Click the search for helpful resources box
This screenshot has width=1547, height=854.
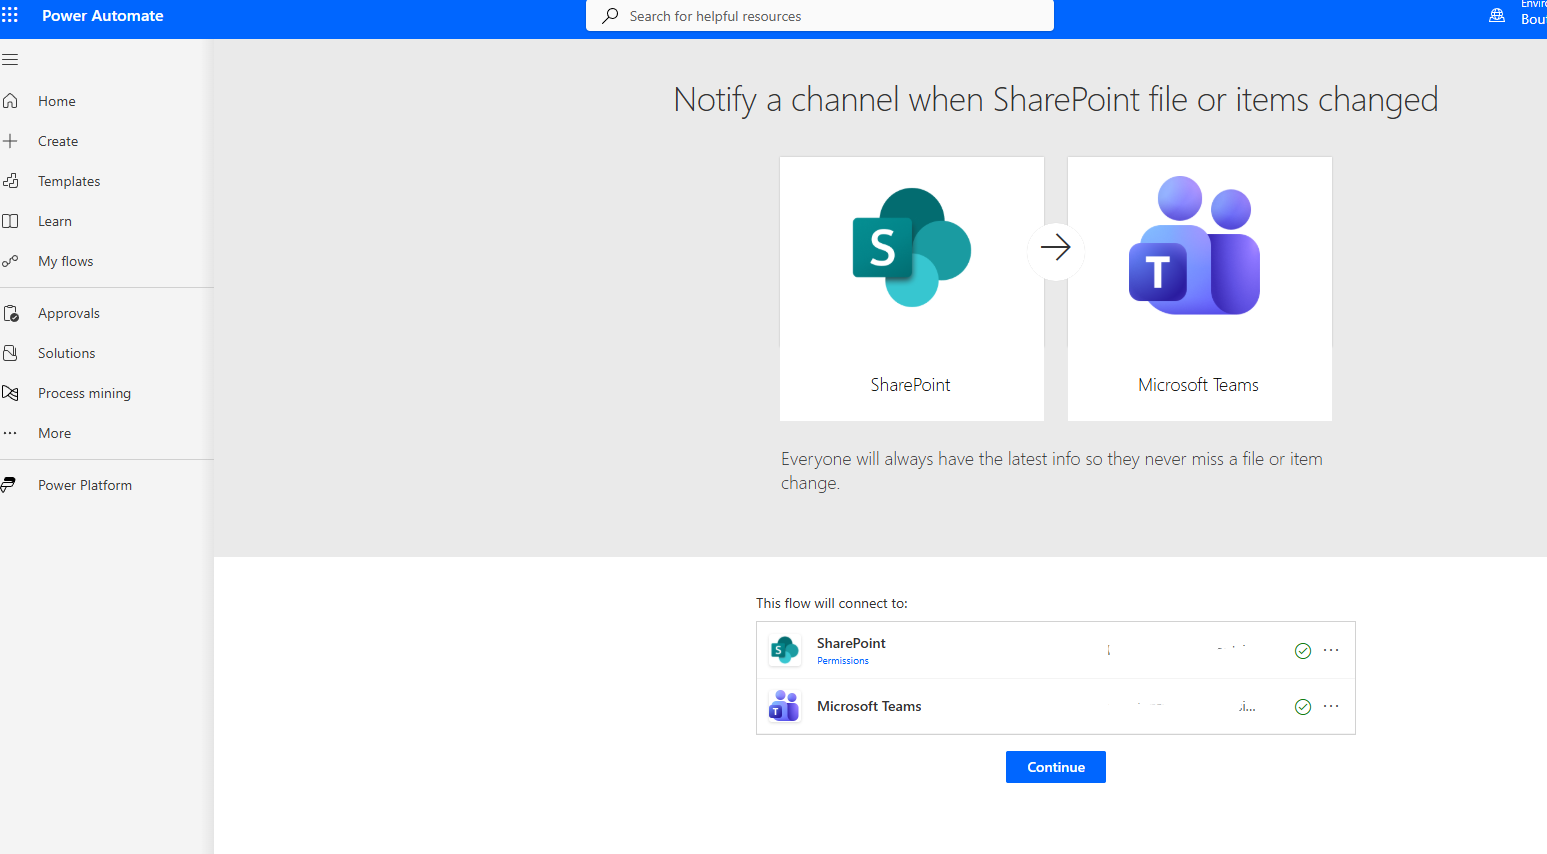(x=820, y=16)
